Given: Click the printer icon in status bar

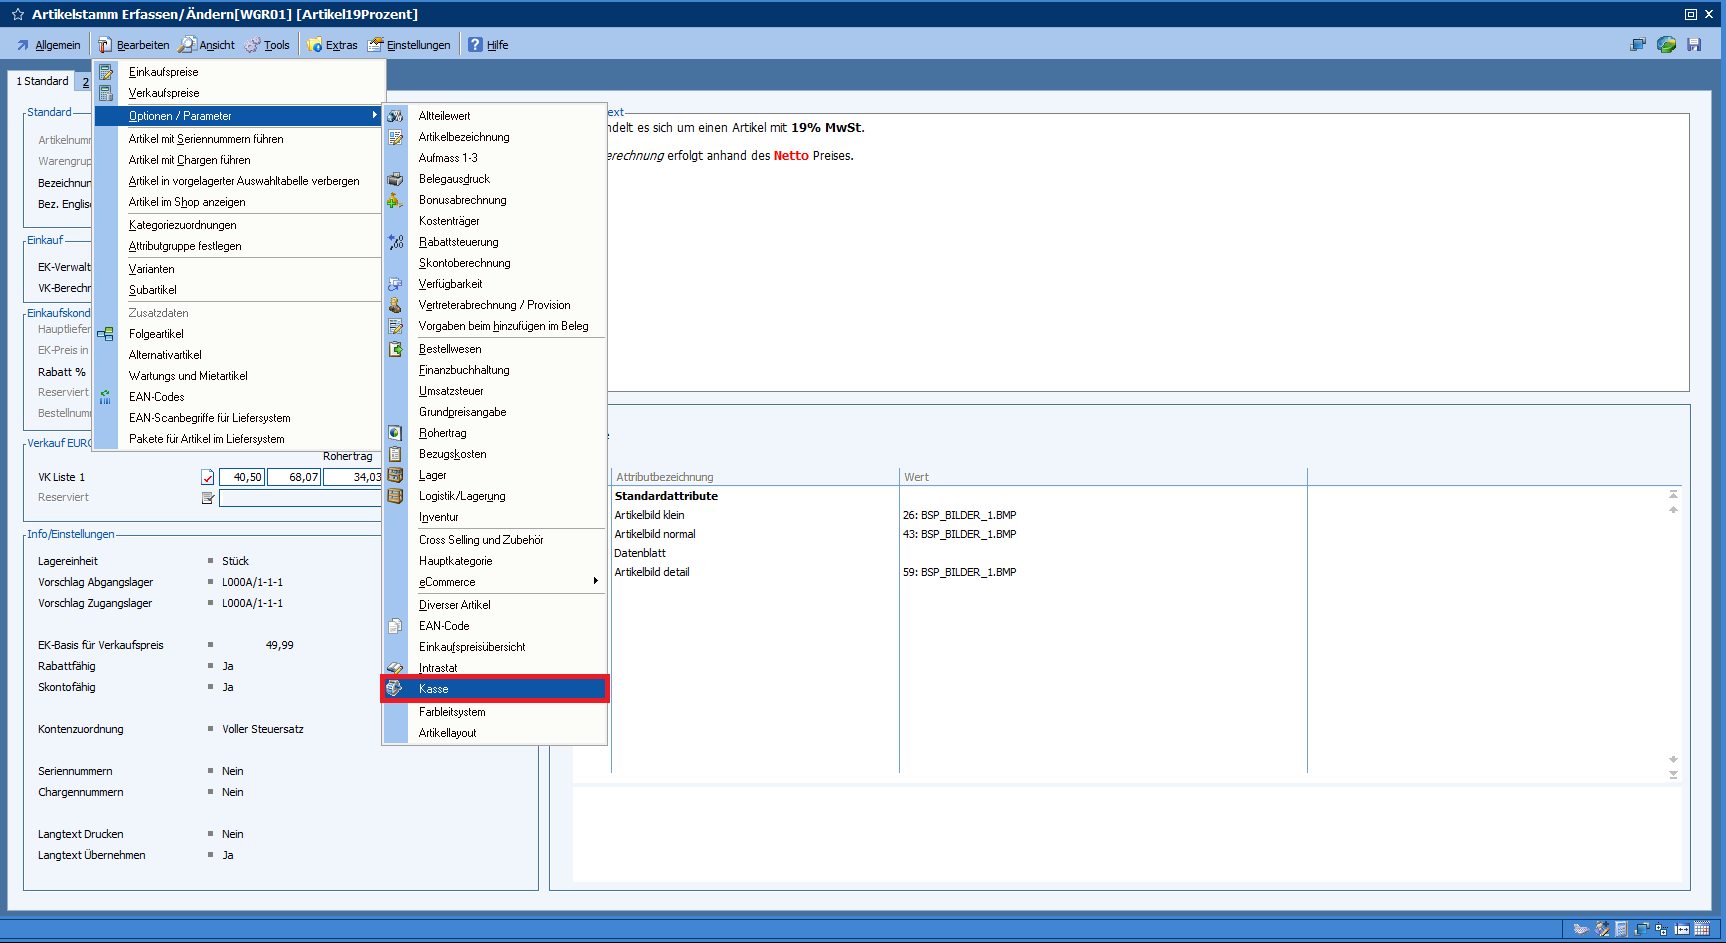Looking at the screenshot, I should click(1580, 929).
